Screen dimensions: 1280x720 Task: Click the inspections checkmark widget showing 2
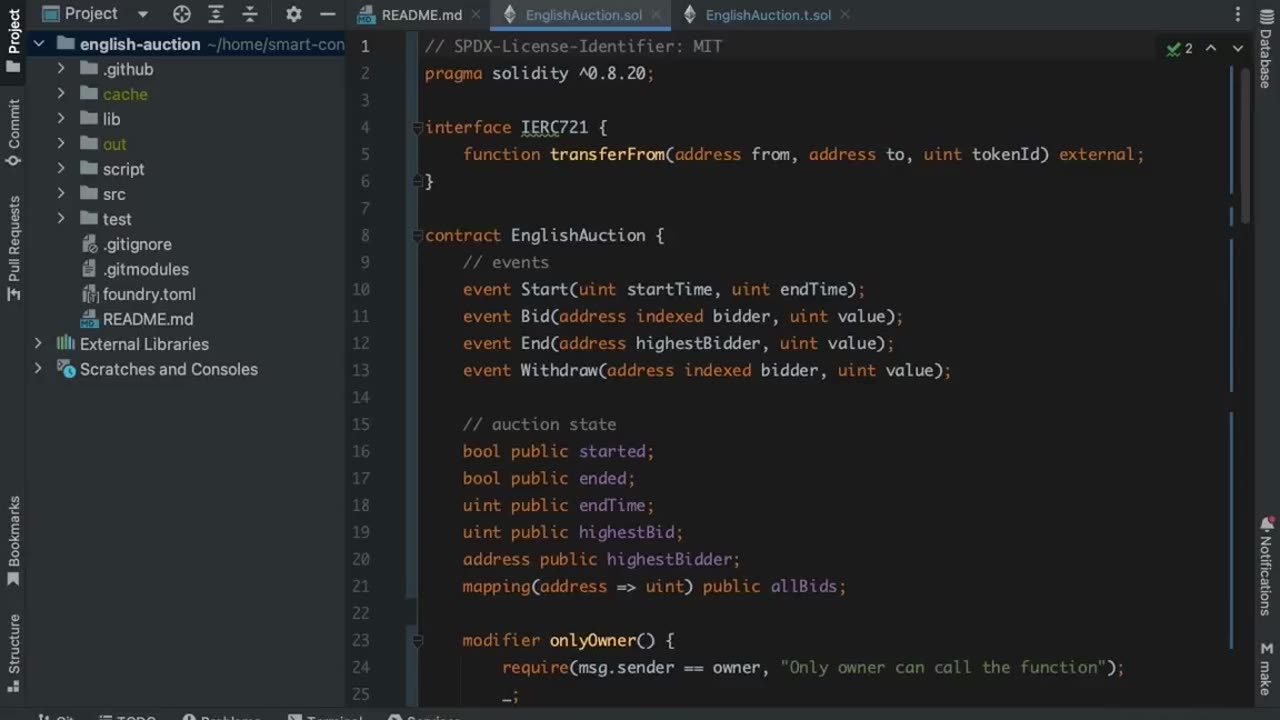click(x=1179, y=48)
